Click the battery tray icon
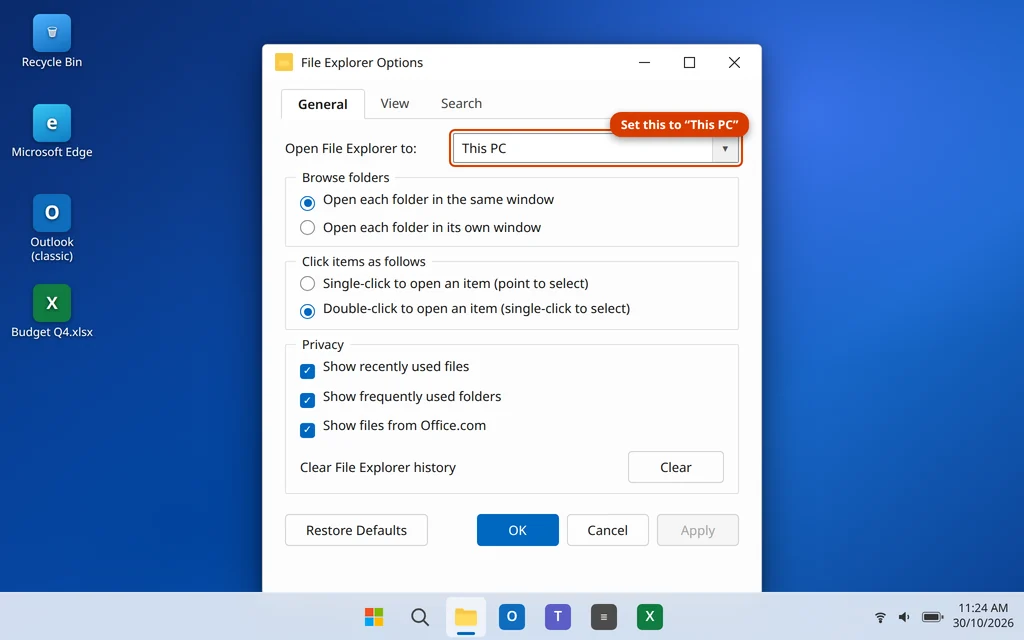The height and width of the screenshot is (640, 1024). [932, 616]
